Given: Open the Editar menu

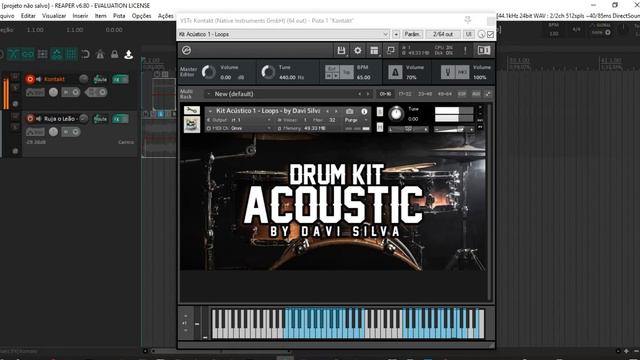Looking at the screenshot, I should pos(28,16).
